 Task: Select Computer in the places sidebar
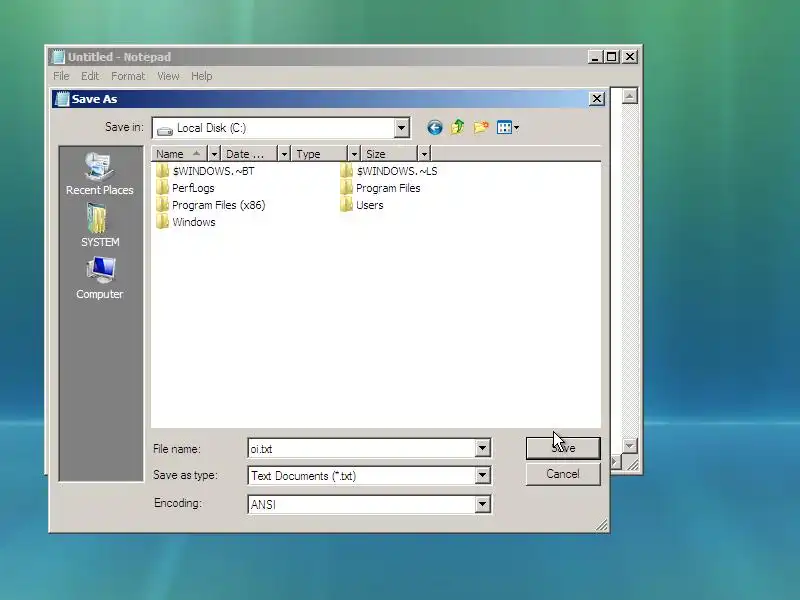(99, 278)
